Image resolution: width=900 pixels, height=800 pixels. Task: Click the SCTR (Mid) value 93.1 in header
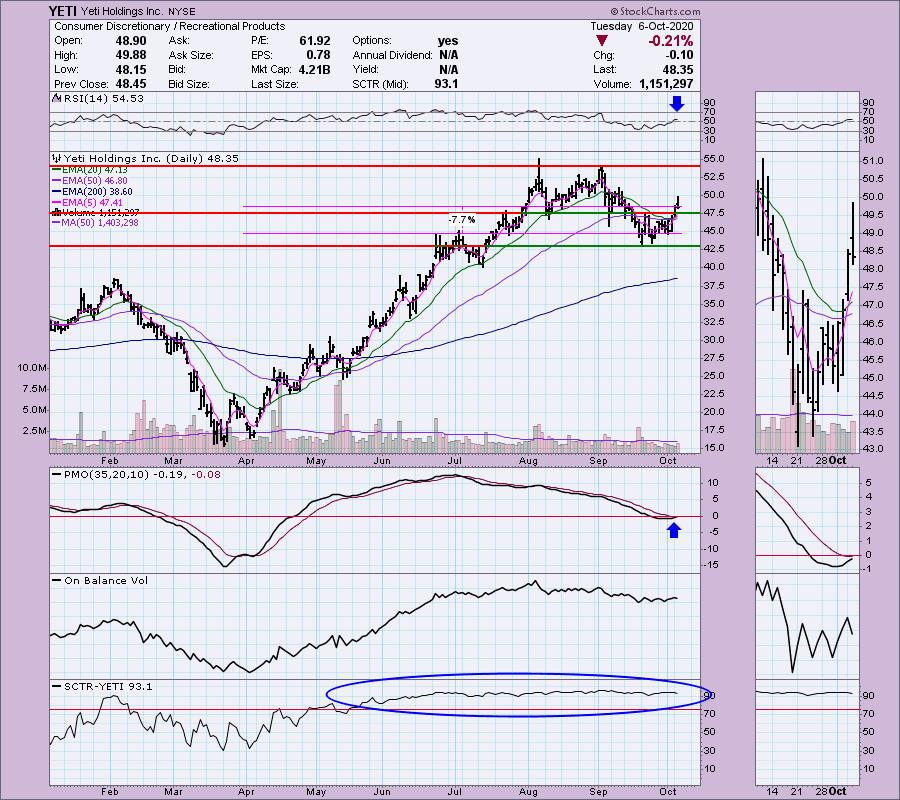click(x=447, y=84)
